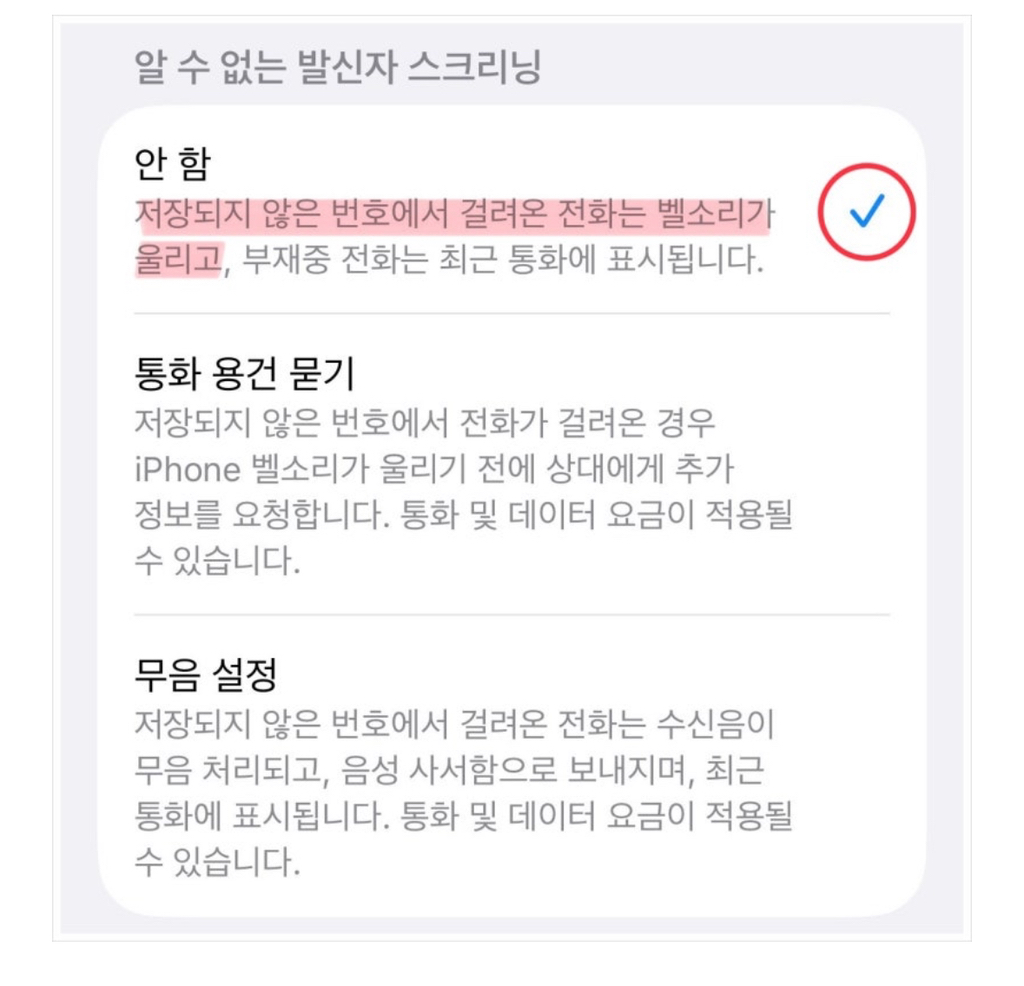The height and width of the screenshot is (986, 1024).
Task: Click the last 수 있습니다 line at bottom
Action: (x=217, y=862)
